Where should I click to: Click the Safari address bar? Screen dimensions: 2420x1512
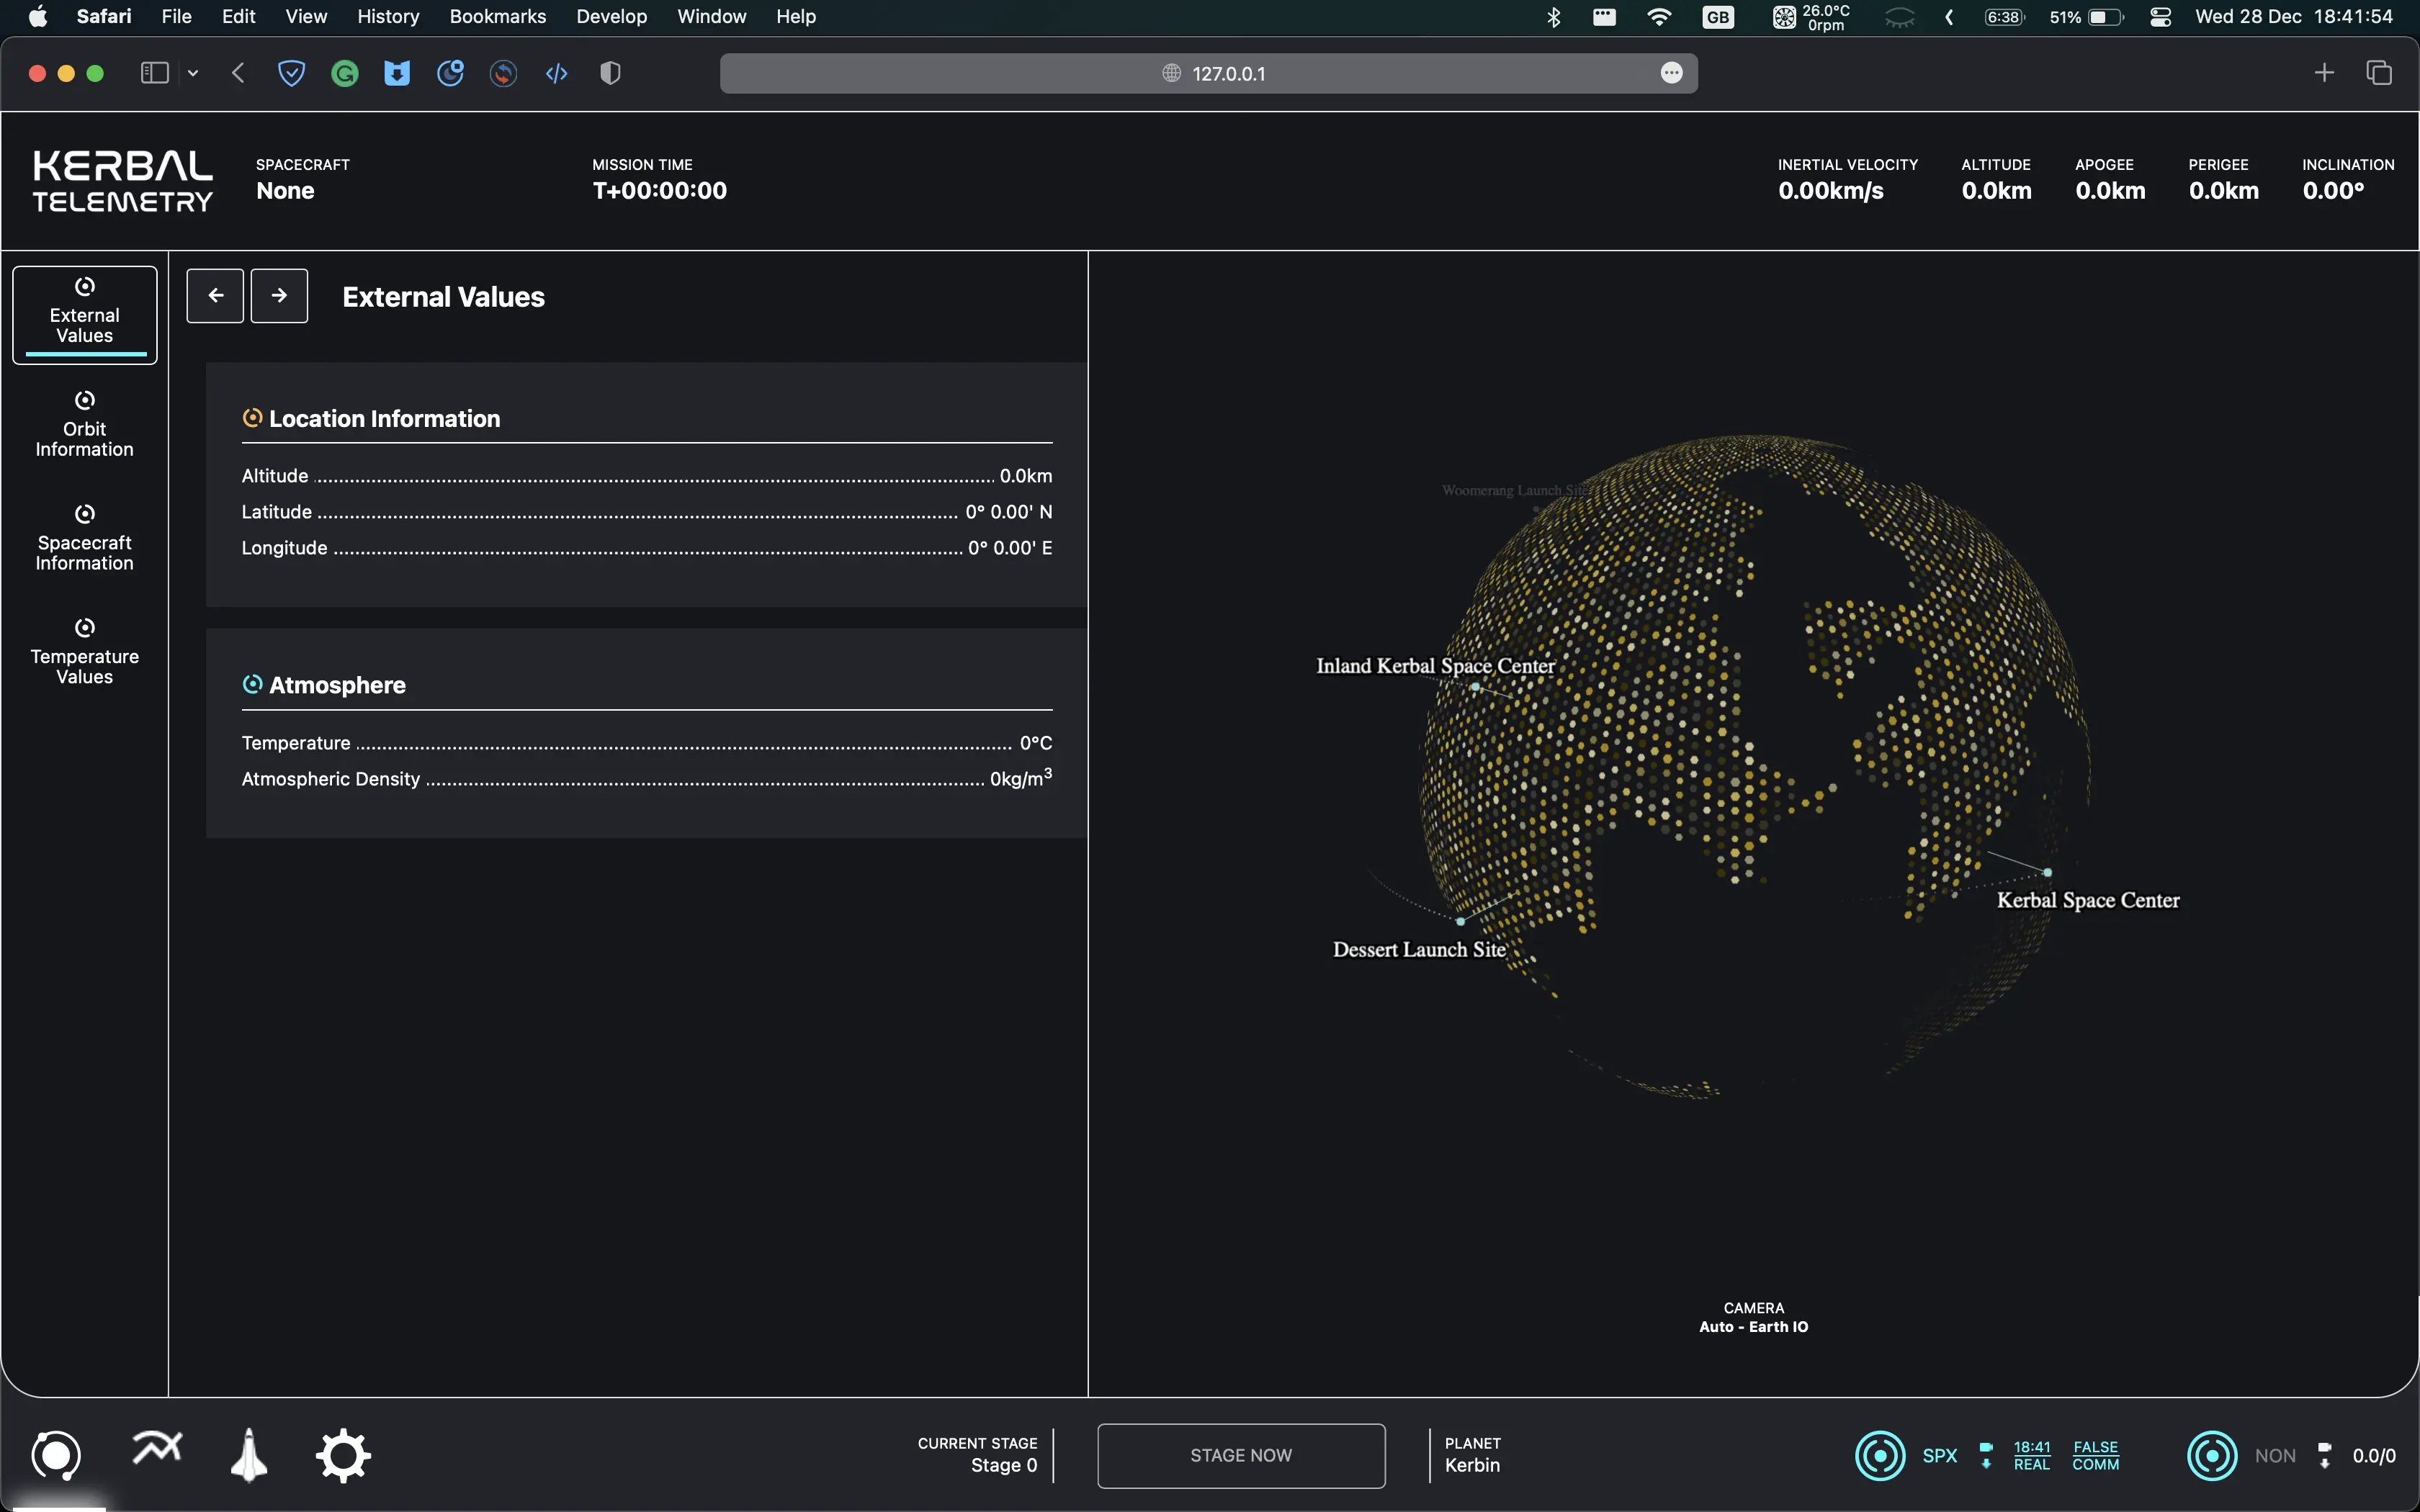tap(1208, 73)
